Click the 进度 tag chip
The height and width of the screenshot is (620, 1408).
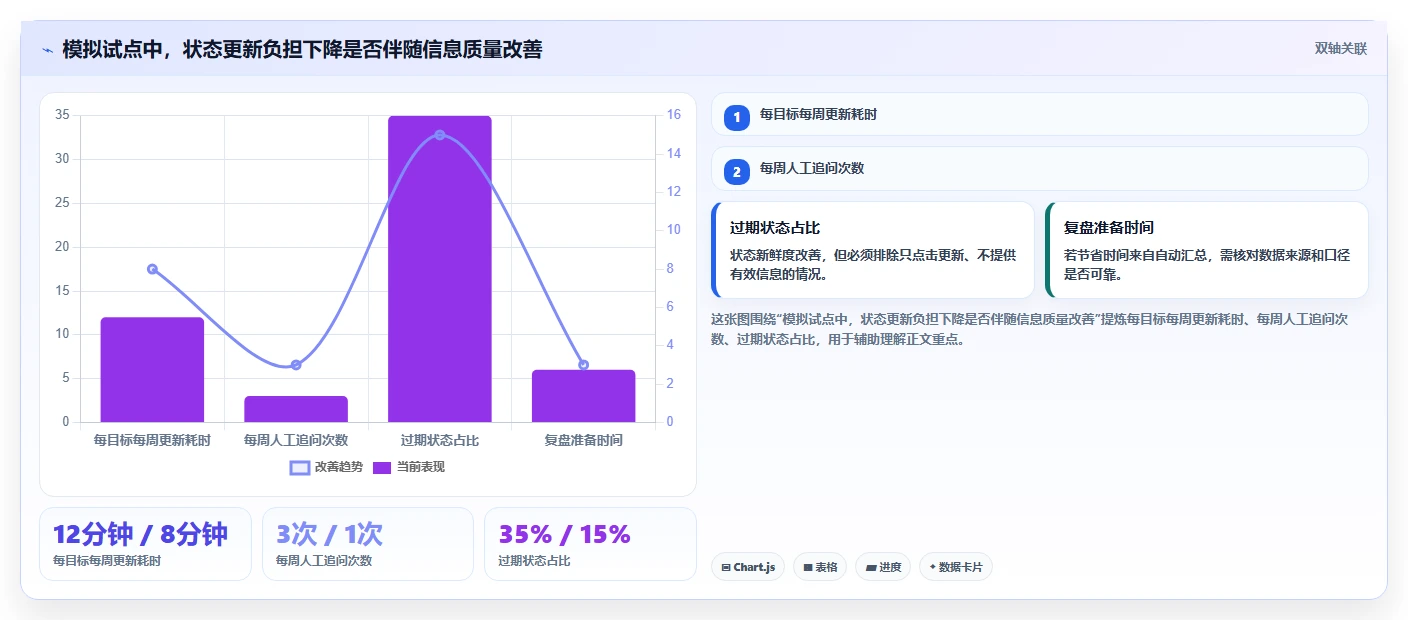(883, 567)
